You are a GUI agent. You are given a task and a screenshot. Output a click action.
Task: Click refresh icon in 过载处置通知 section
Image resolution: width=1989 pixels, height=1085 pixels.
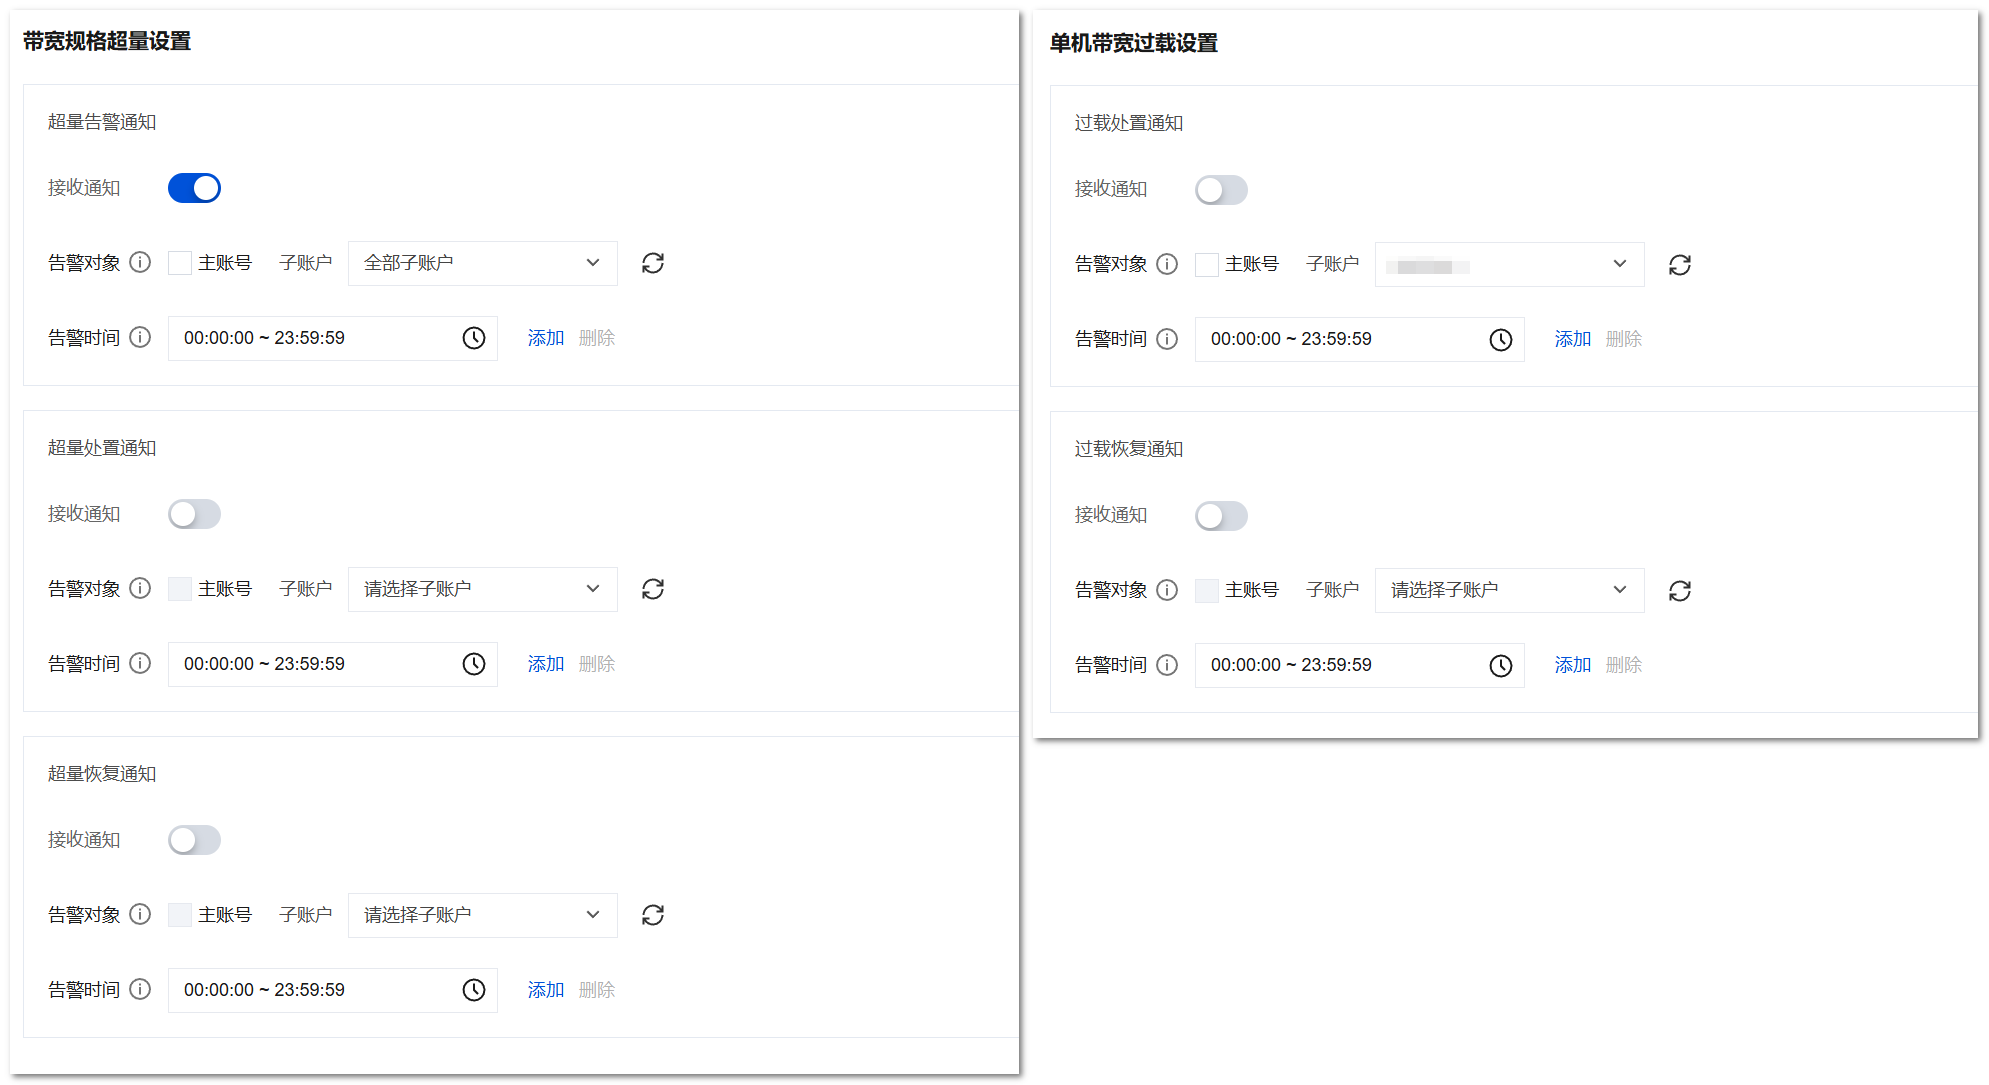pyautogui.click(x=1680, y=265)
